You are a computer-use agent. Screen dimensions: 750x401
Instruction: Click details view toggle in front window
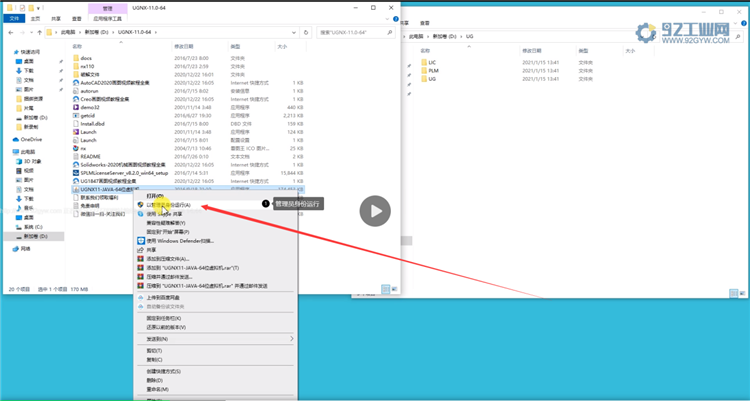[x=386, y=290]
